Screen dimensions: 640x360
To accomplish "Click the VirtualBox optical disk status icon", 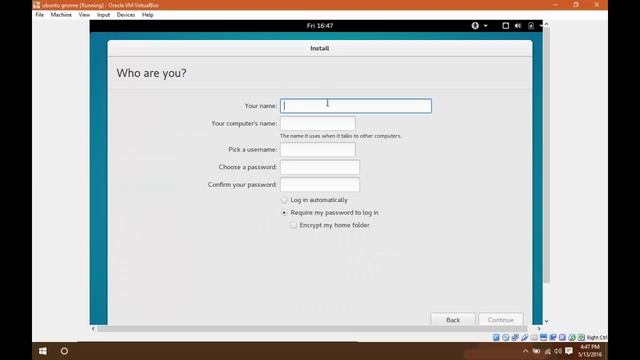I will coord(506,338).
